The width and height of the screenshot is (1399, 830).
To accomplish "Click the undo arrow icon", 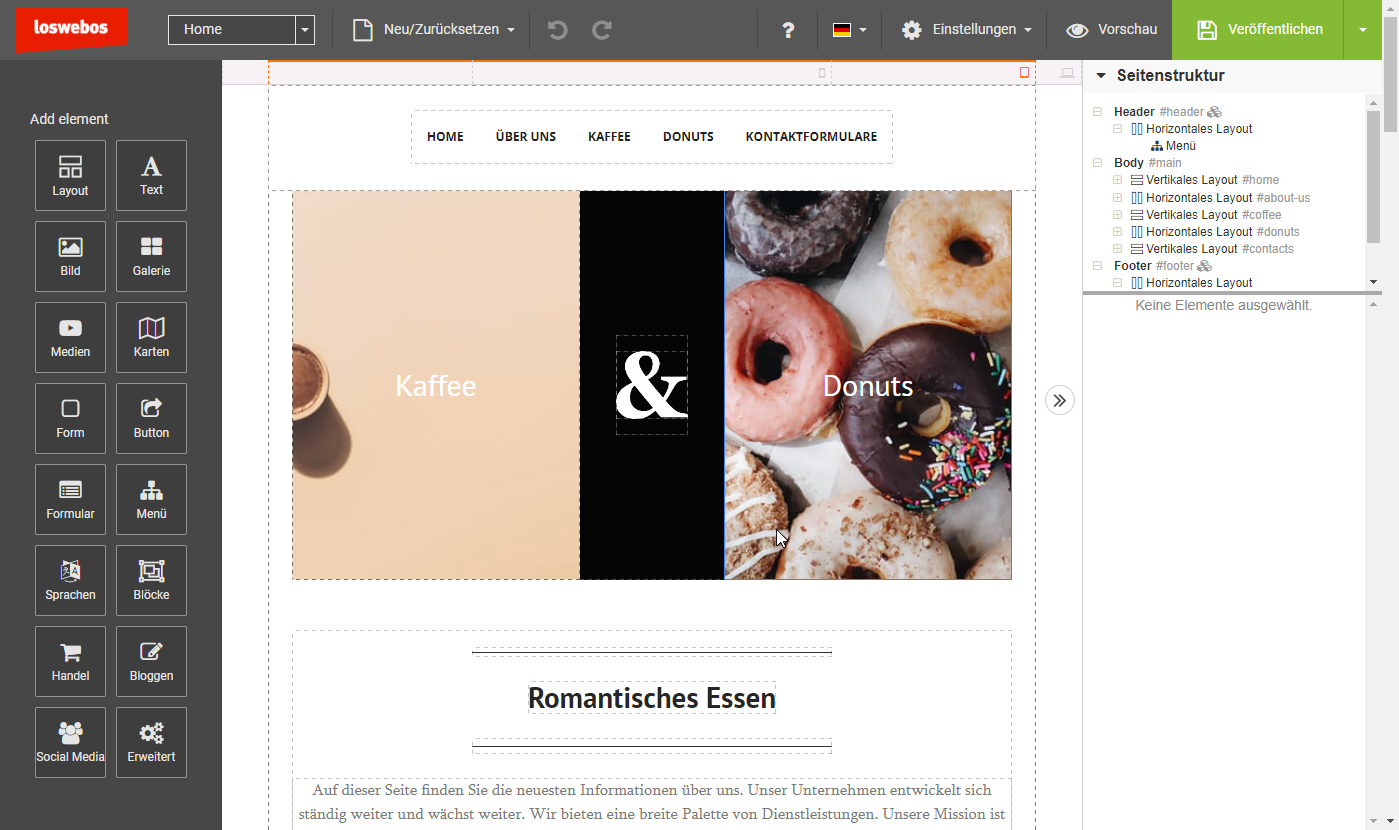I will click(558, 30).
